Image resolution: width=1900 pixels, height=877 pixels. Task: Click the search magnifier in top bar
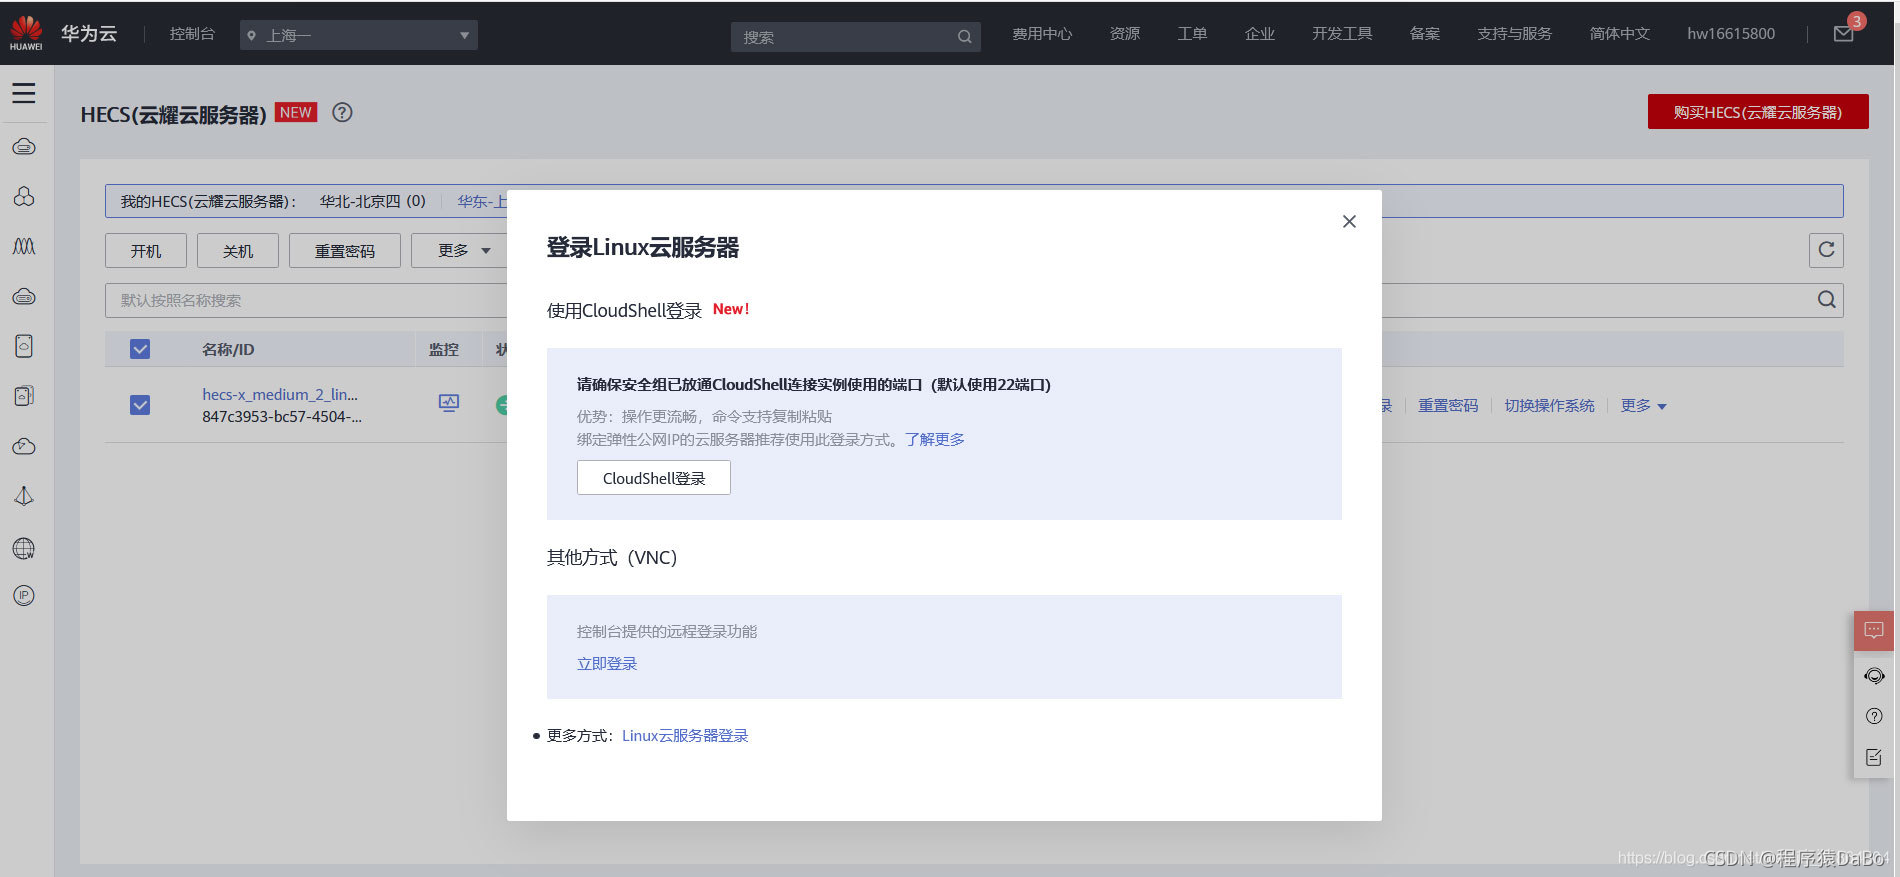click(964, 37)
